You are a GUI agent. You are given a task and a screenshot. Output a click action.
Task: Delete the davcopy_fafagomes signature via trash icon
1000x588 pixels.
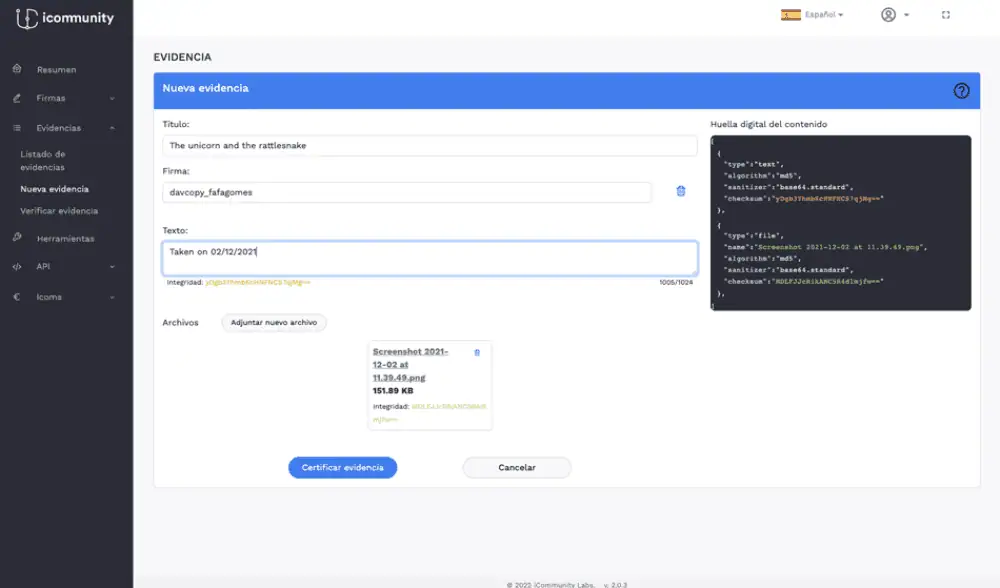[681, 191]
